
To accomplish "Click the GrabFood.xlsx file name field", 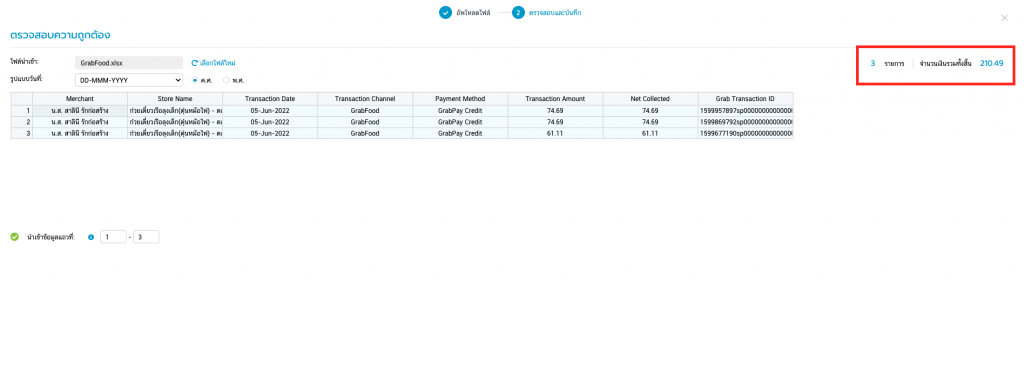I will pos(129,63).
